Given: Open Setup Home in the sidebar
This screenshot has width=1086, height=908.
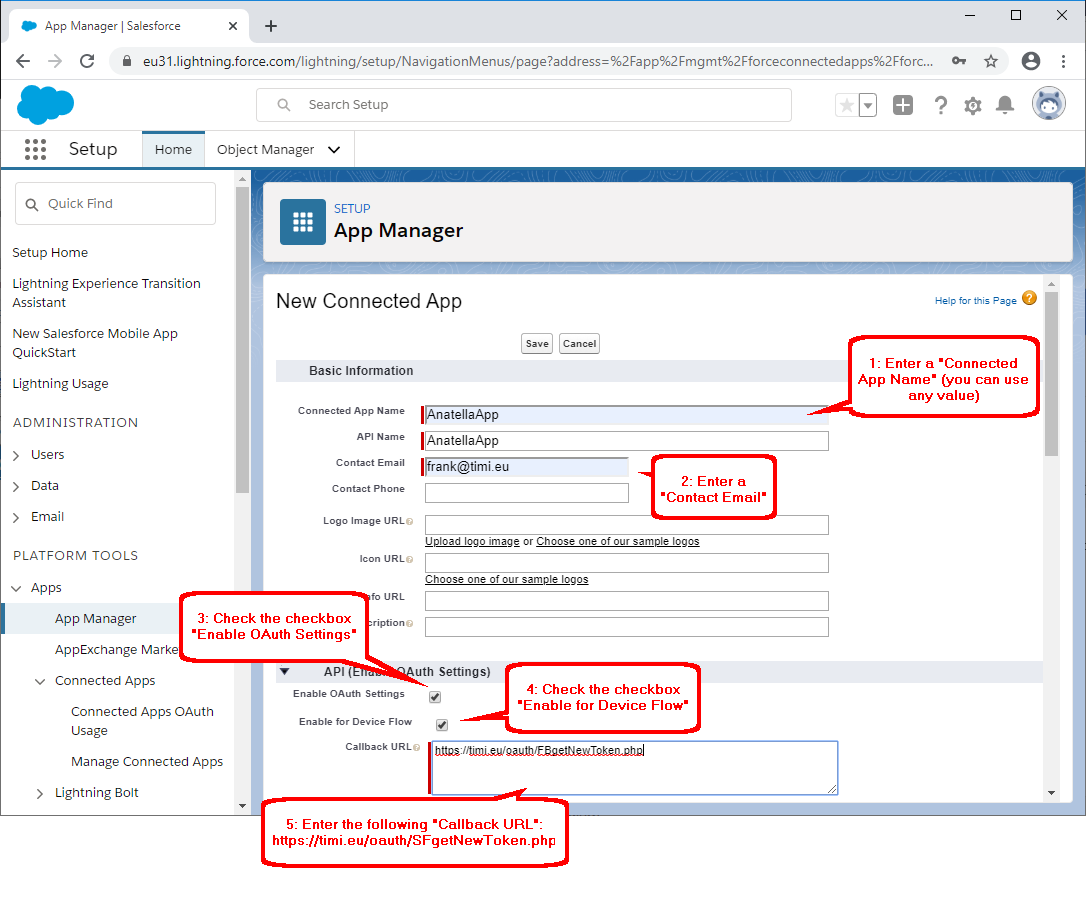Looking at the screenshot, I should point(50,253).
